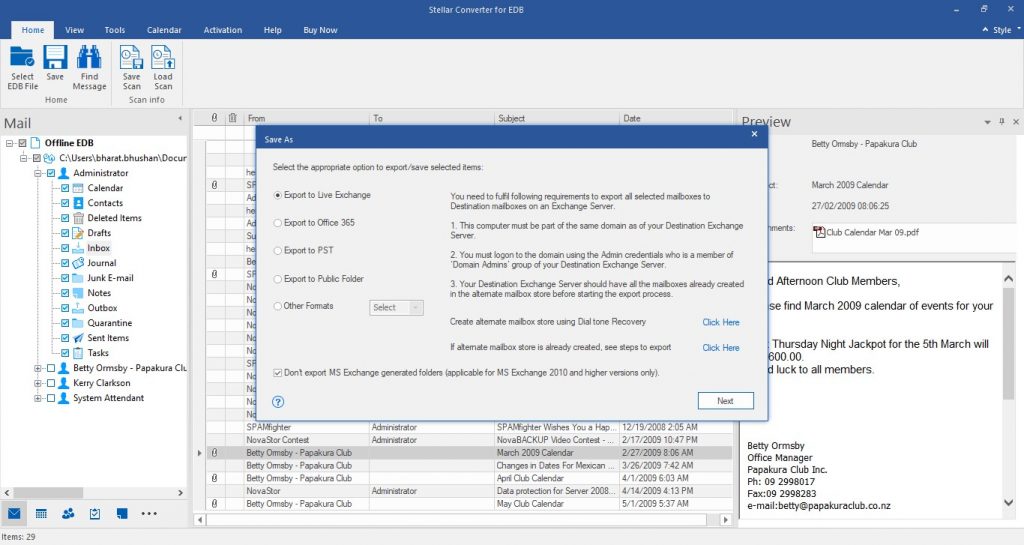
Task: Open the Contacts view icon at bottom
Action: (68, 514)
